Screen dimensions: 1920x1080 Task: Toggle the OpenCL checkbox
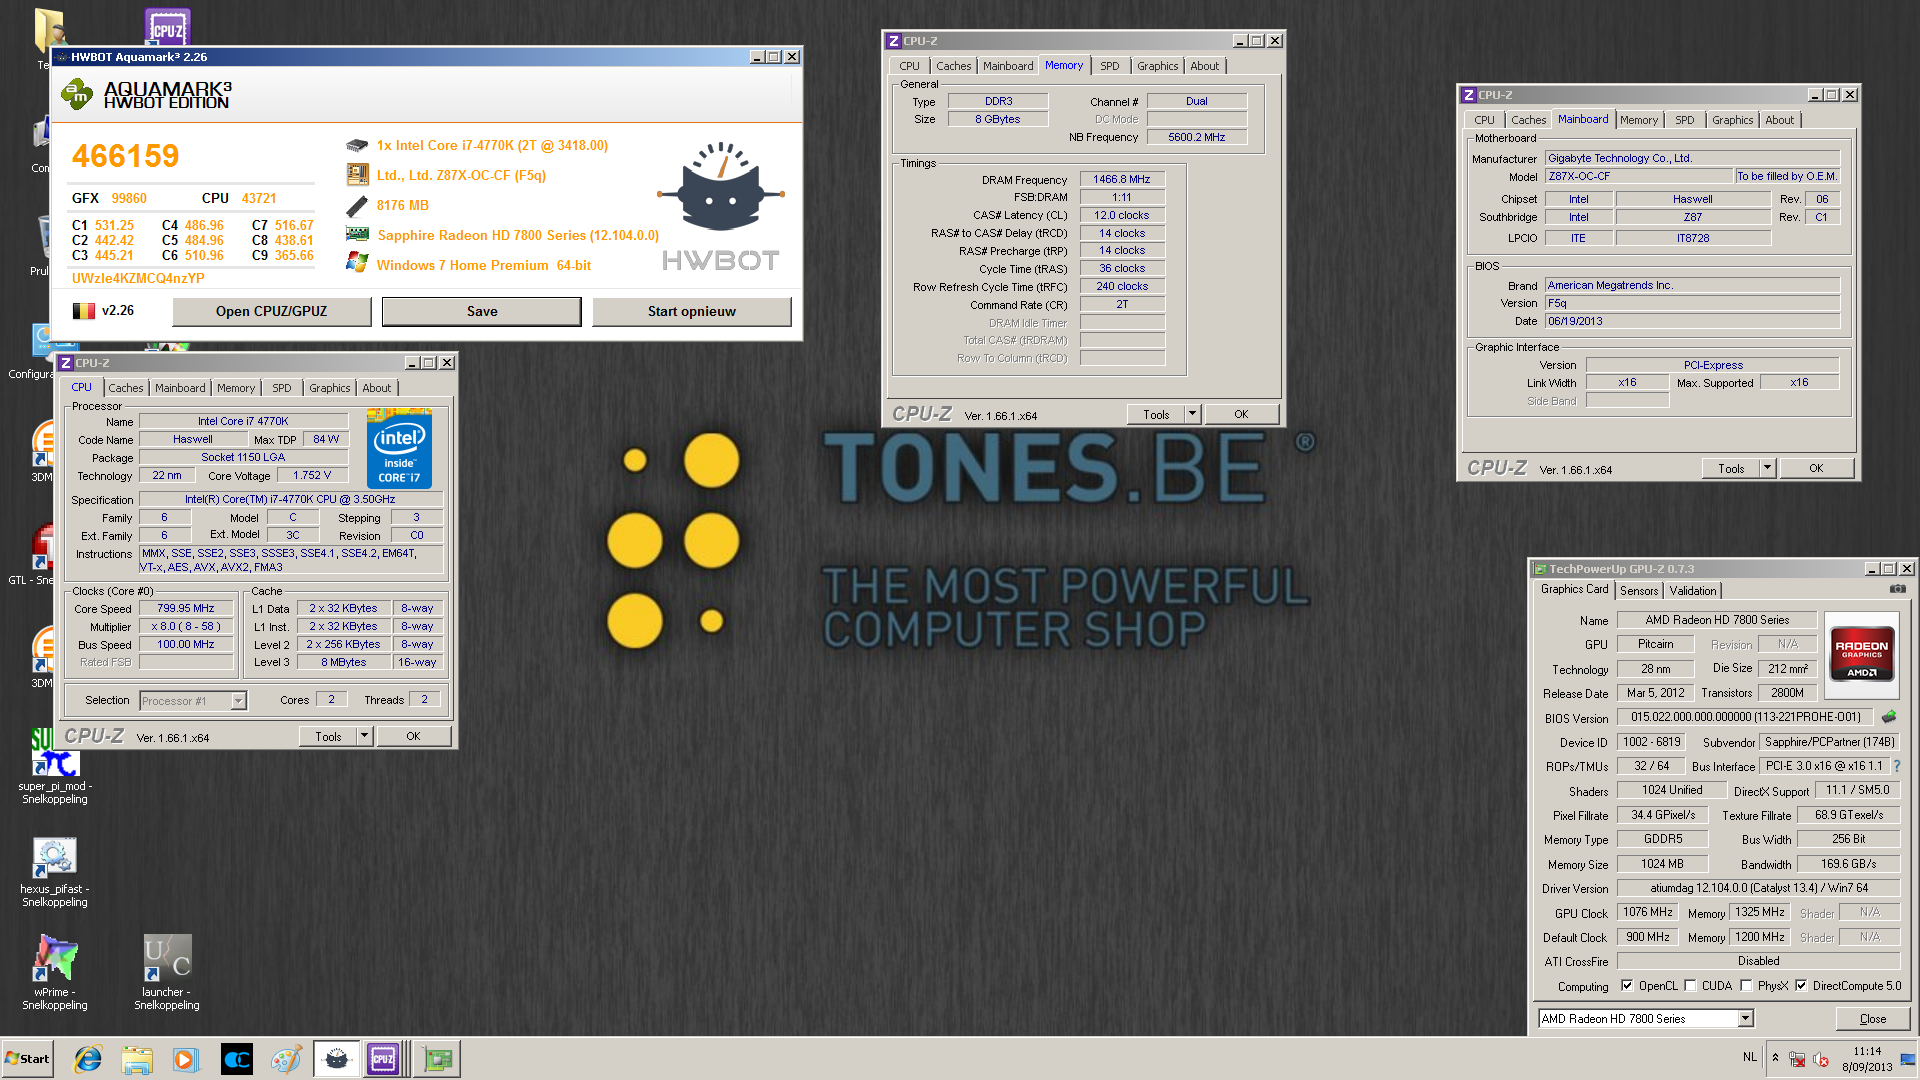click(x=1627, y=986)
